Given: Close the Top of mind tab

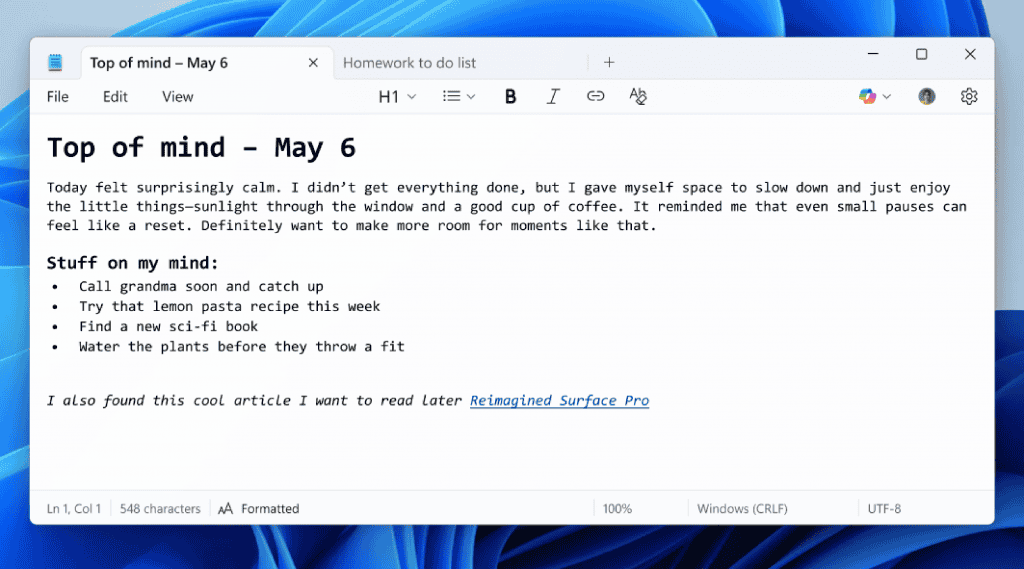Looking at the screenshot, I should click(313, 62).
